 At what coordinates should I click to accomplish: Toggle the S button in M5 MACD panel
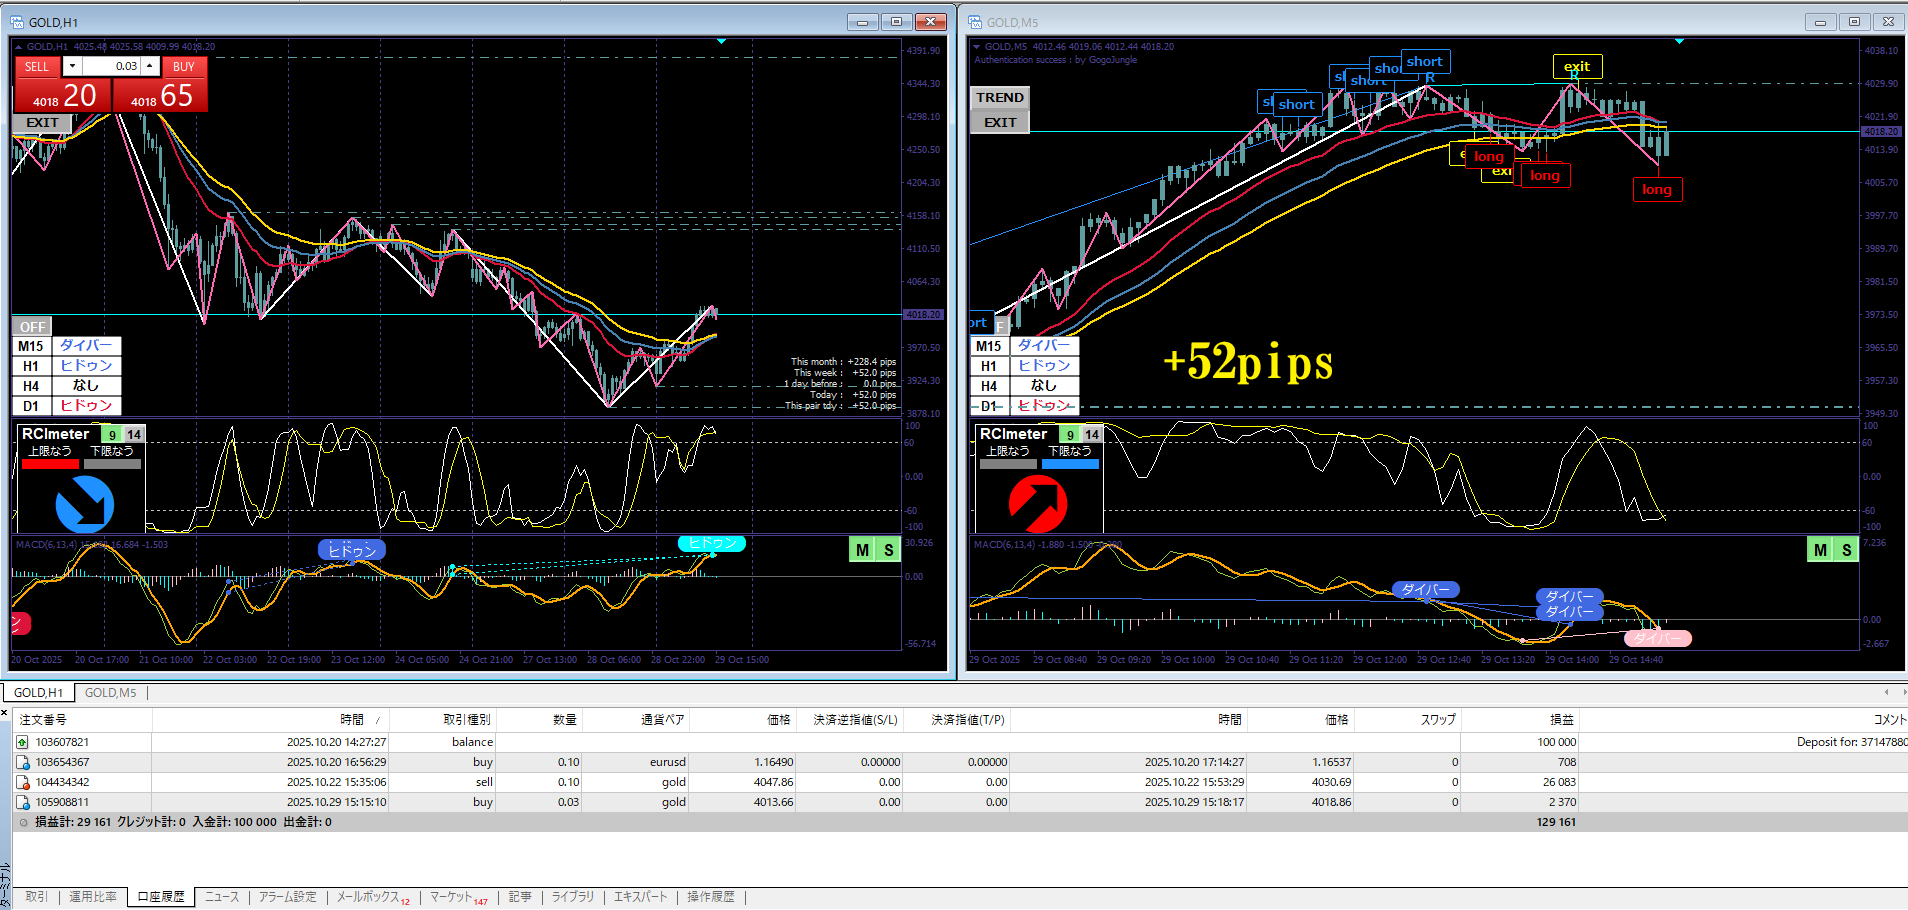click(x=1846, y=550)
